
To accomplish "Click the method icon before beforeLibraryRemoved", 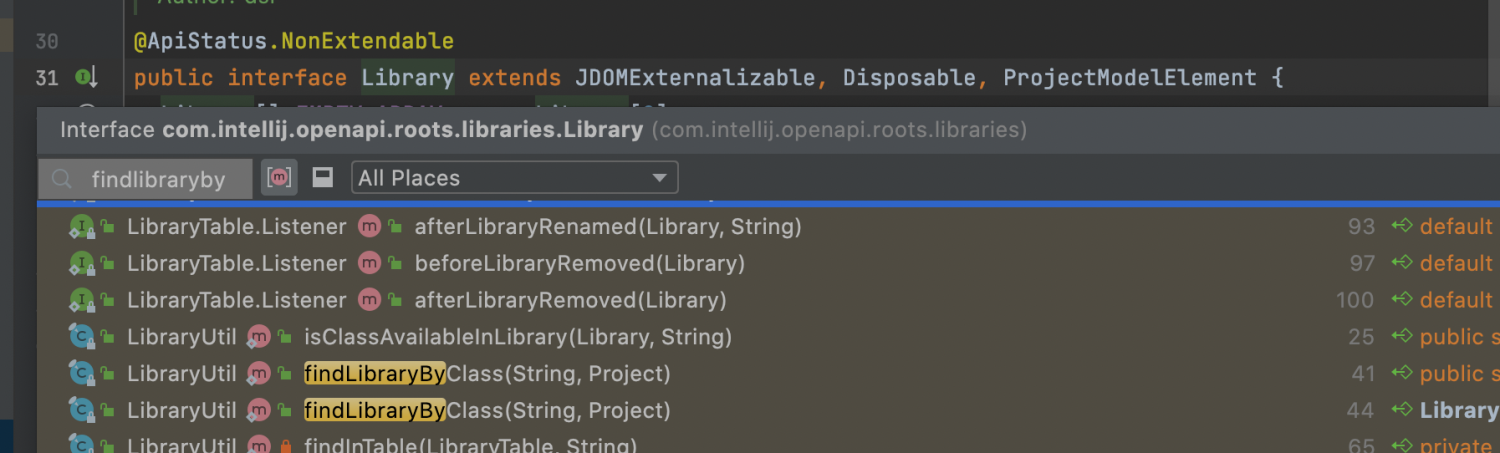I will tap(369, 264).
